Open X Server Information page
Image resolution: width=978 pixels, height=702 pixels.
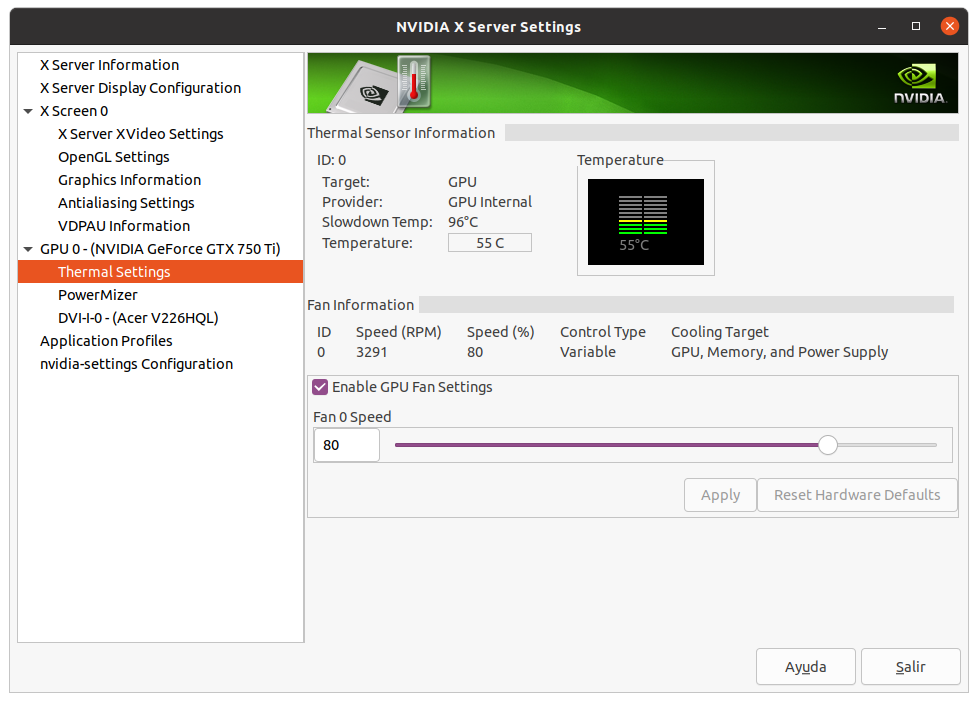tap(109, 65)
